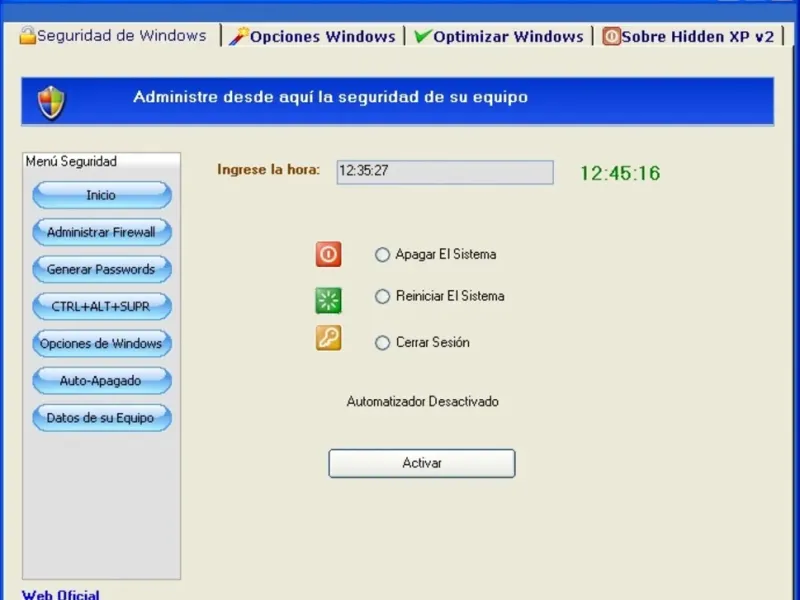Select Cerrar Sesión radio button
This screenshot has height=600, width=800.
pyautogui.click(x=382, y=342)
